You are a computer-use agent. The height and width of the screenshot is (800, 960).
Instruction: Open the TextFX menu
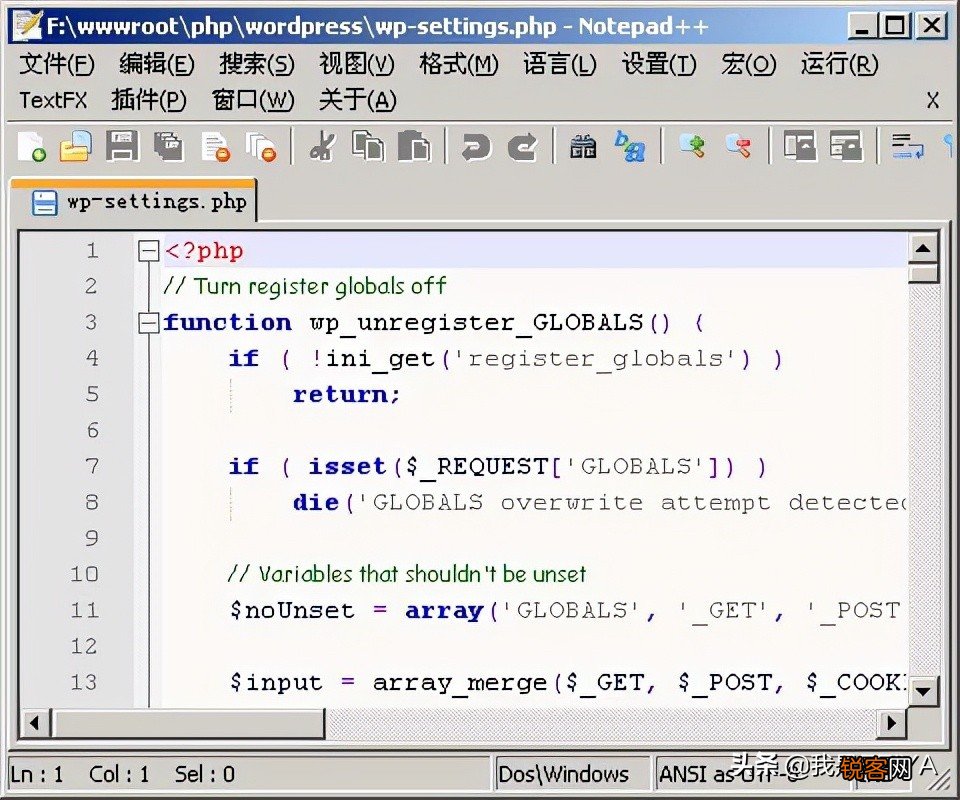pyautogui.click(x=53, y=100)
